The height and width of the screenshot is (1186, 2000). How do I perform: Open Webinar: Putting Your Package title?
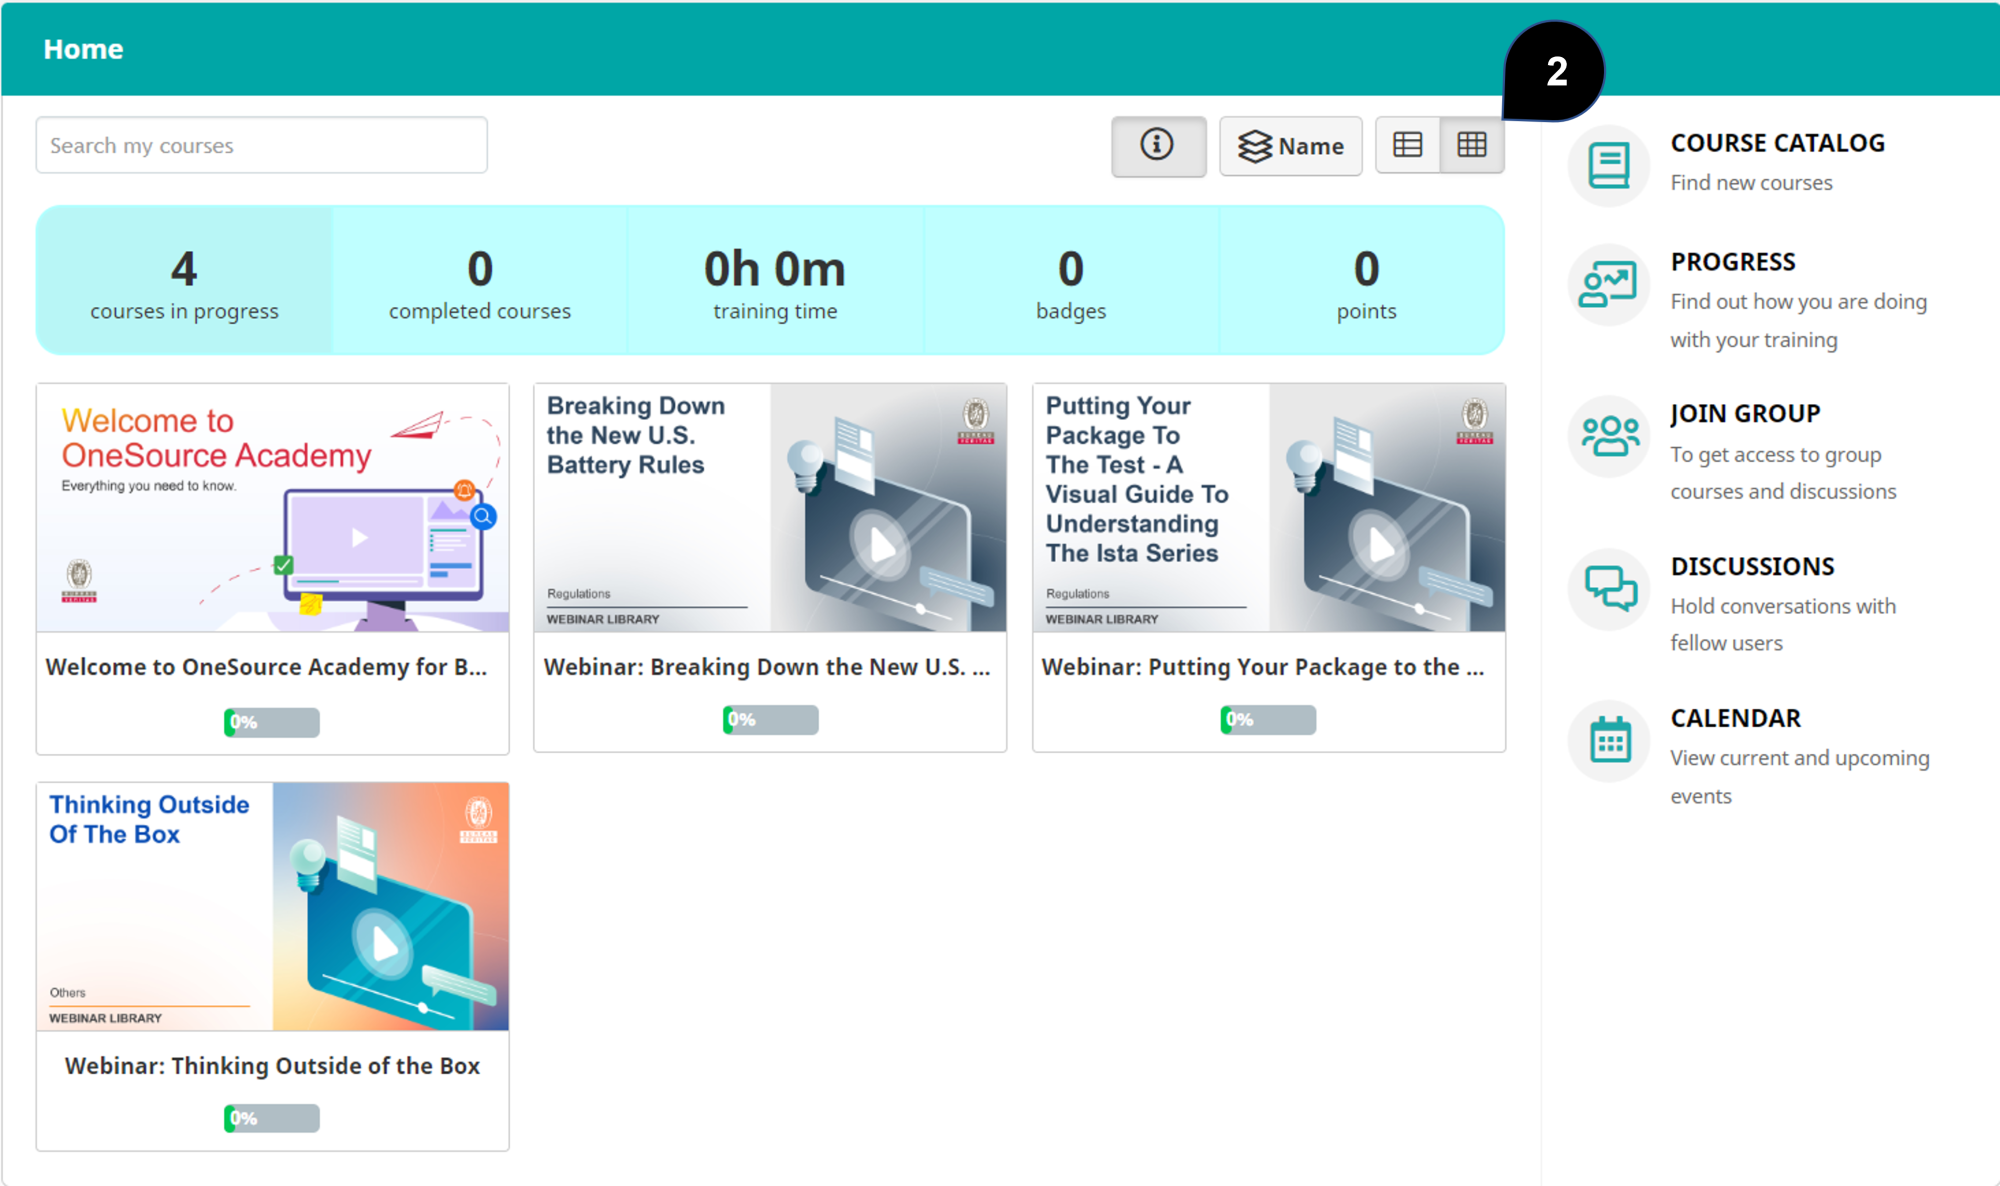(x=1262, y=667)
